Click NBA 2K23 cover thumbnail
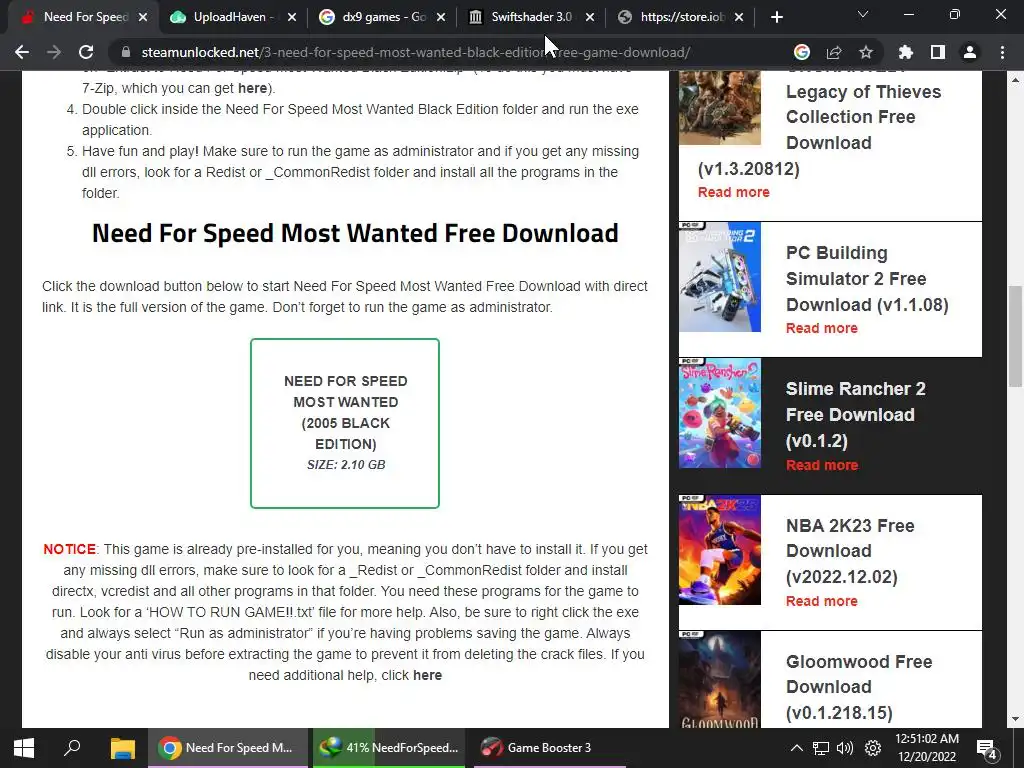This screenshot has height=768, width=1024. [x=720, y=550]
